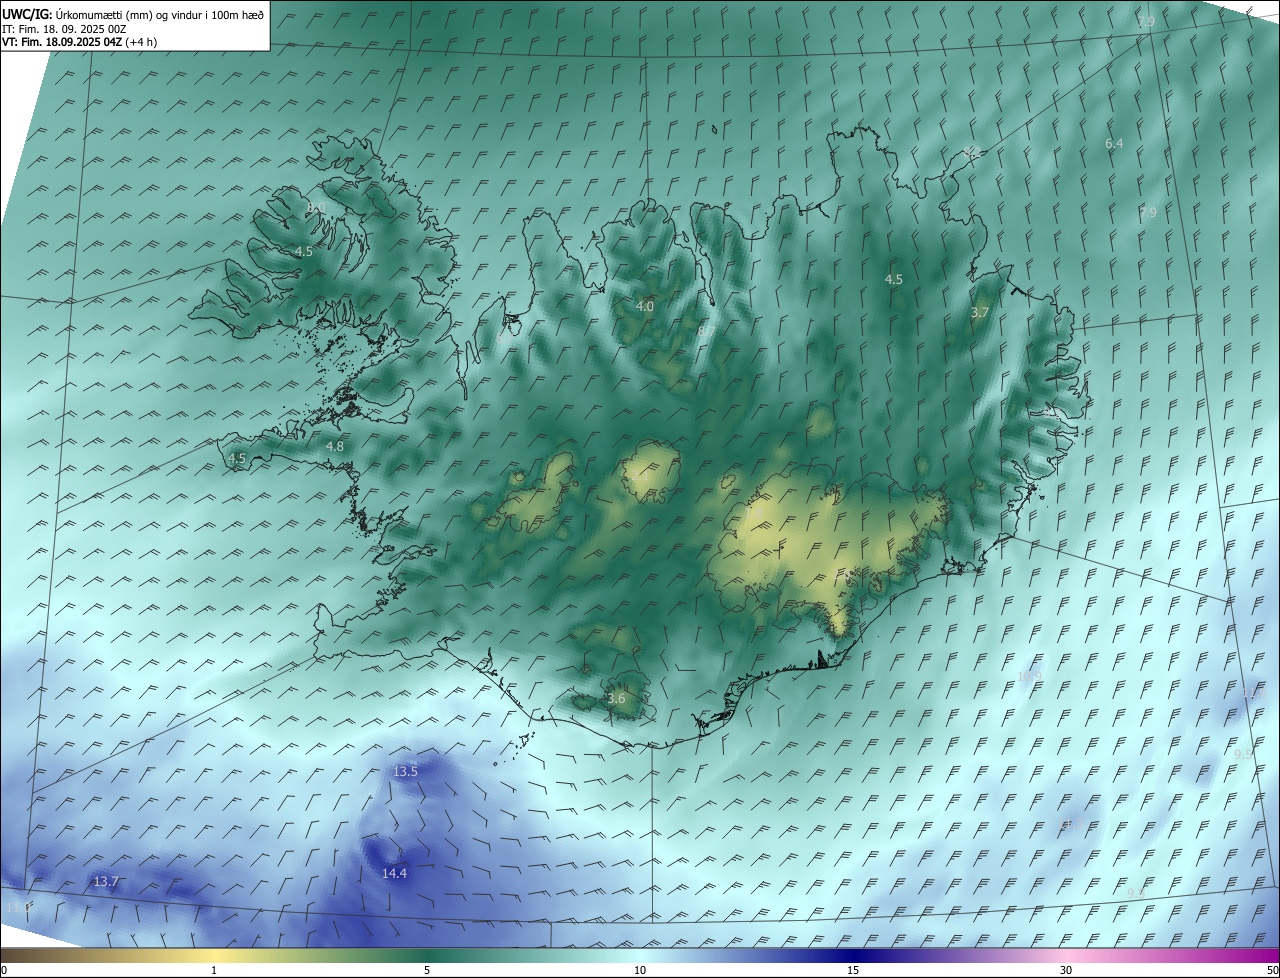The width and height of the screenshot is (1280, 978).
Task: Click the yellow colorbar segment above '1'
Action: 214,955
